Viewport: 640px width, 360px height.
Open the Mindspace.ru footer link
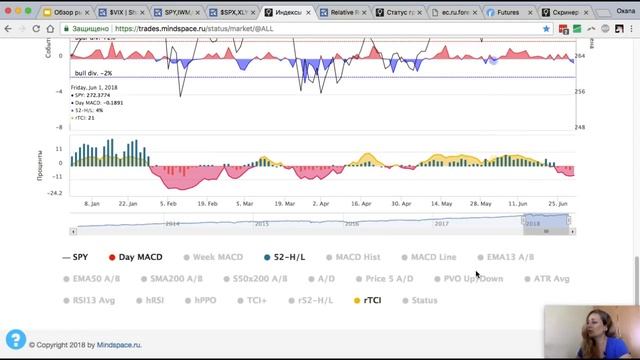coord(119,345)
